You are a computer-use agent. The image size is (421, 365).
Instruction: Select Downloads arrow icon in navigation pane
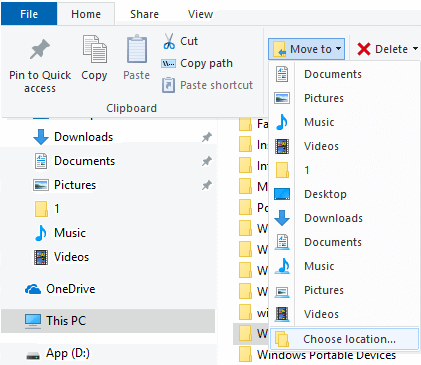[41, 137]
